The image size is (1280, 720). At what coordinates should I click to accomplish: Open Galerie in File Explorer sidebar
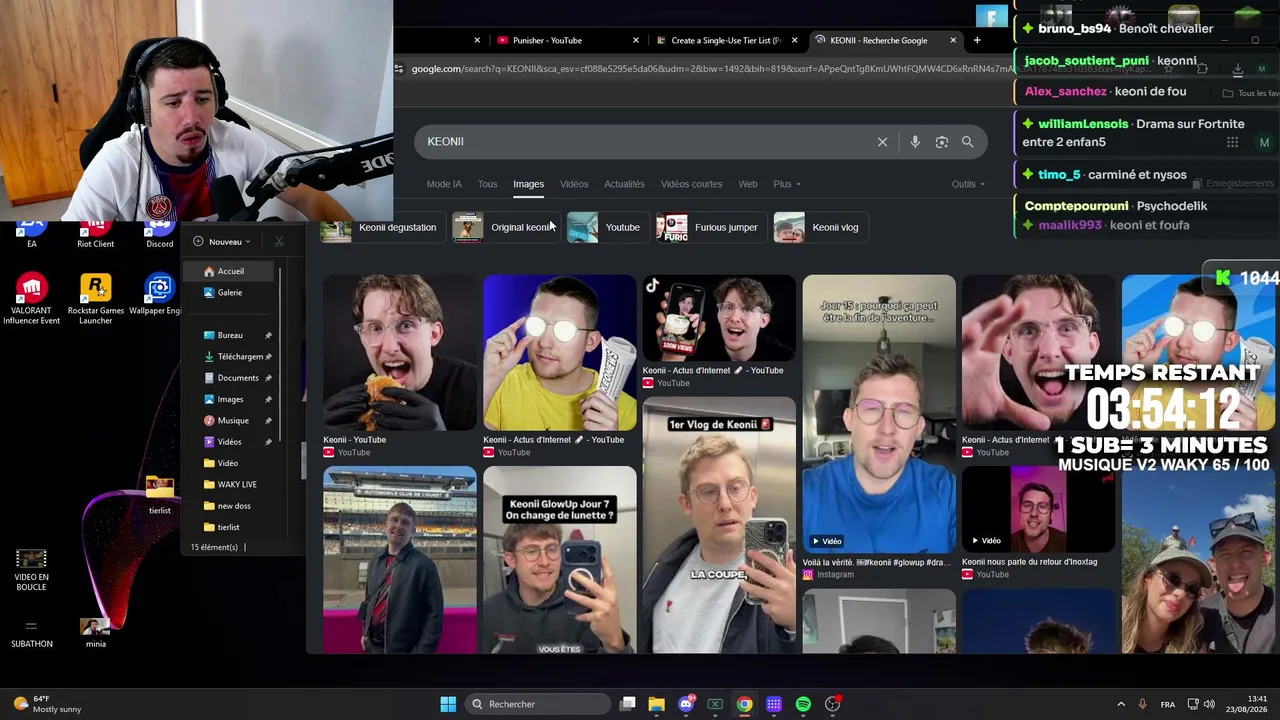point(229,293)
